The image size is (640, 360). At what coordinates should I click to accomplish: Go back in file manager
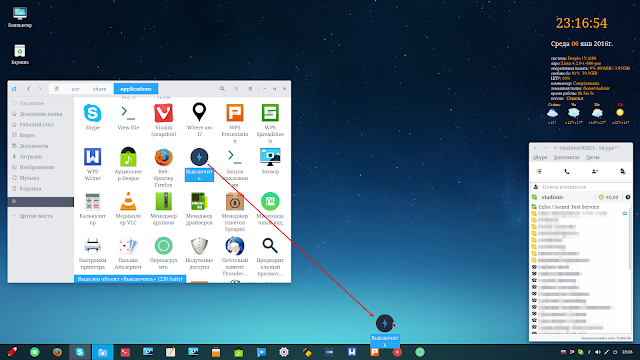(x=29, y=89)
